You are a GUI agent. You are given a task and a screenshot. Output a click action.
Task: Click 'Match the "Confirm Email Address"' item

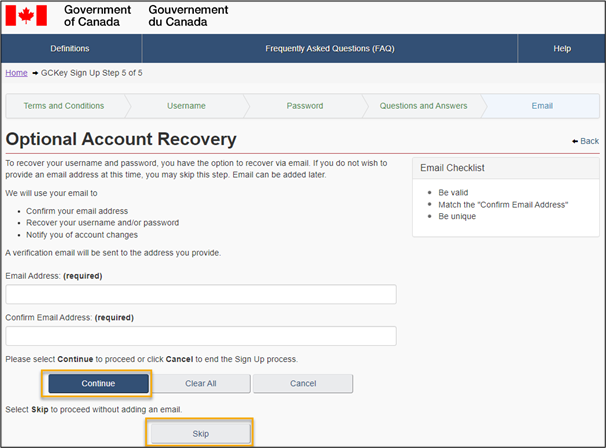[503, 204]
